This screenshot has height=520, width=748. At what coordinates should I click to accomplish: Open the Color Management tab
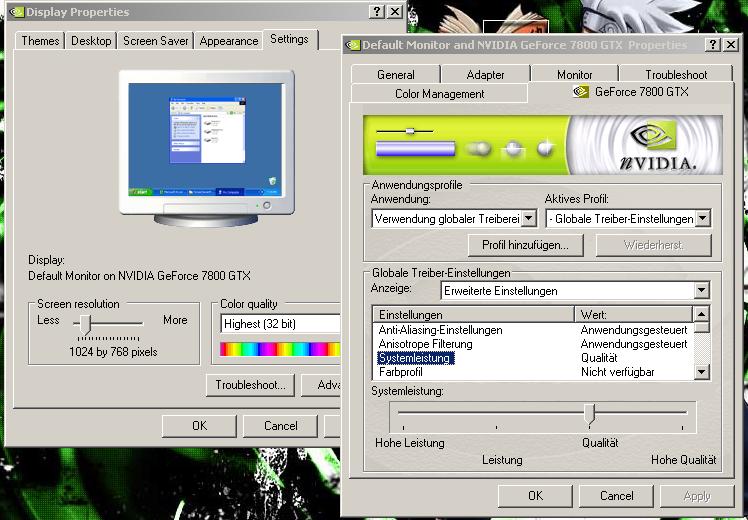(439, 94)
